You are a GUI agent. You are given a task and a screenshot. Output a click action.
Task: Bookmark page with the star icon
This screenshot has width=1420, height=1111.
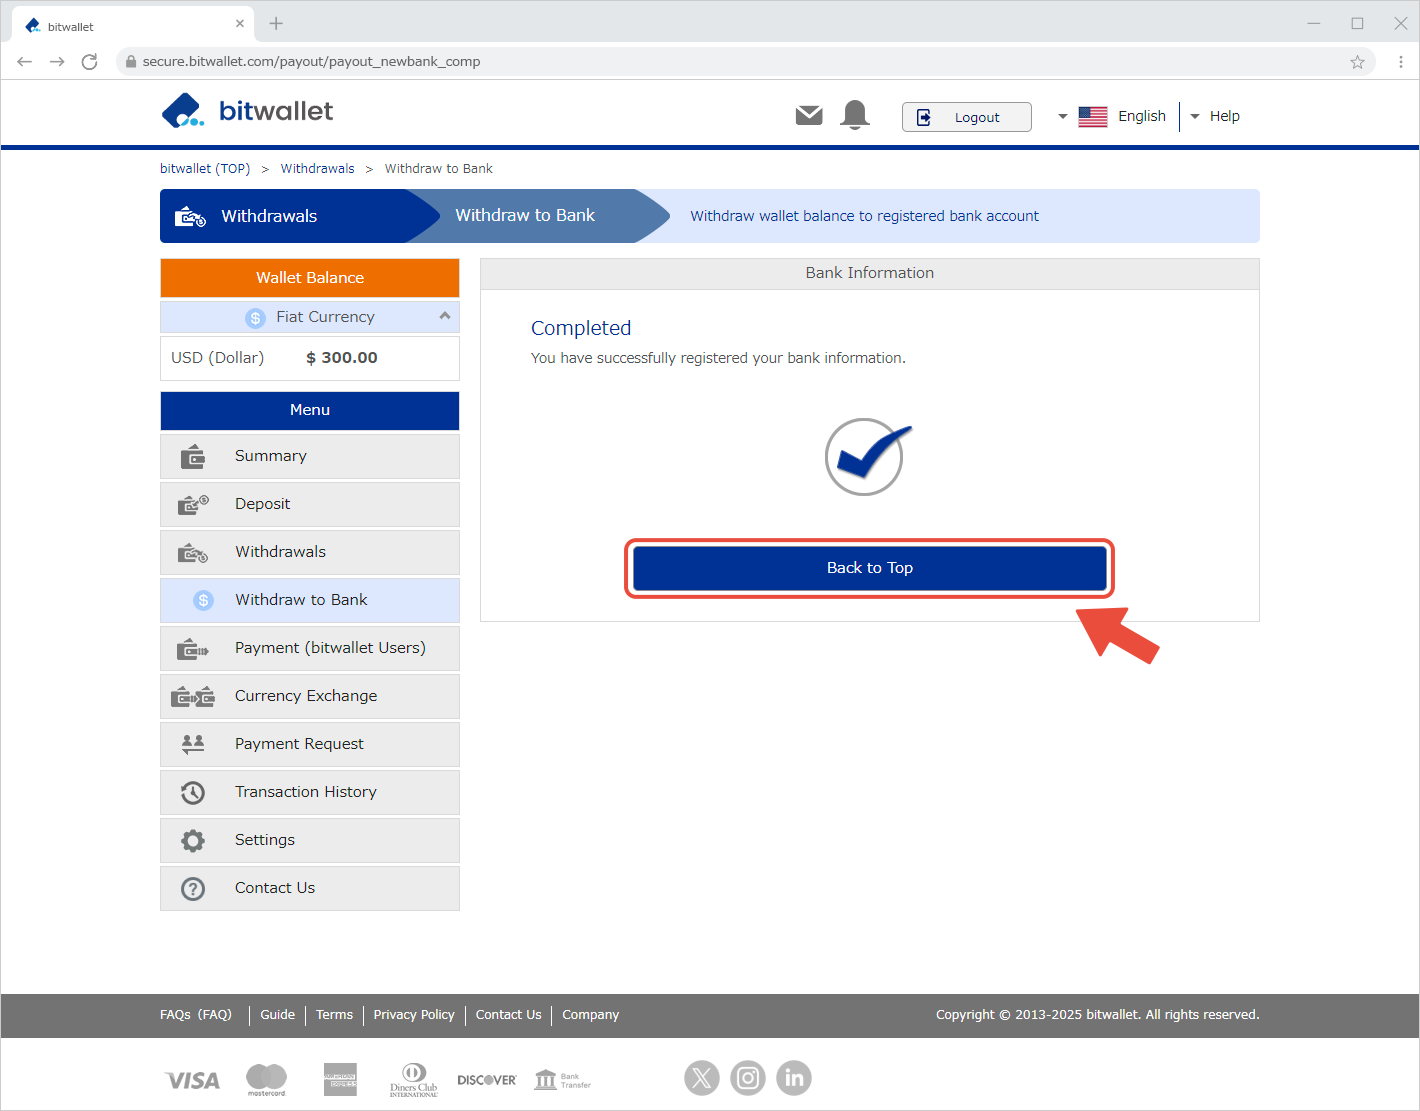[1357, 62]
